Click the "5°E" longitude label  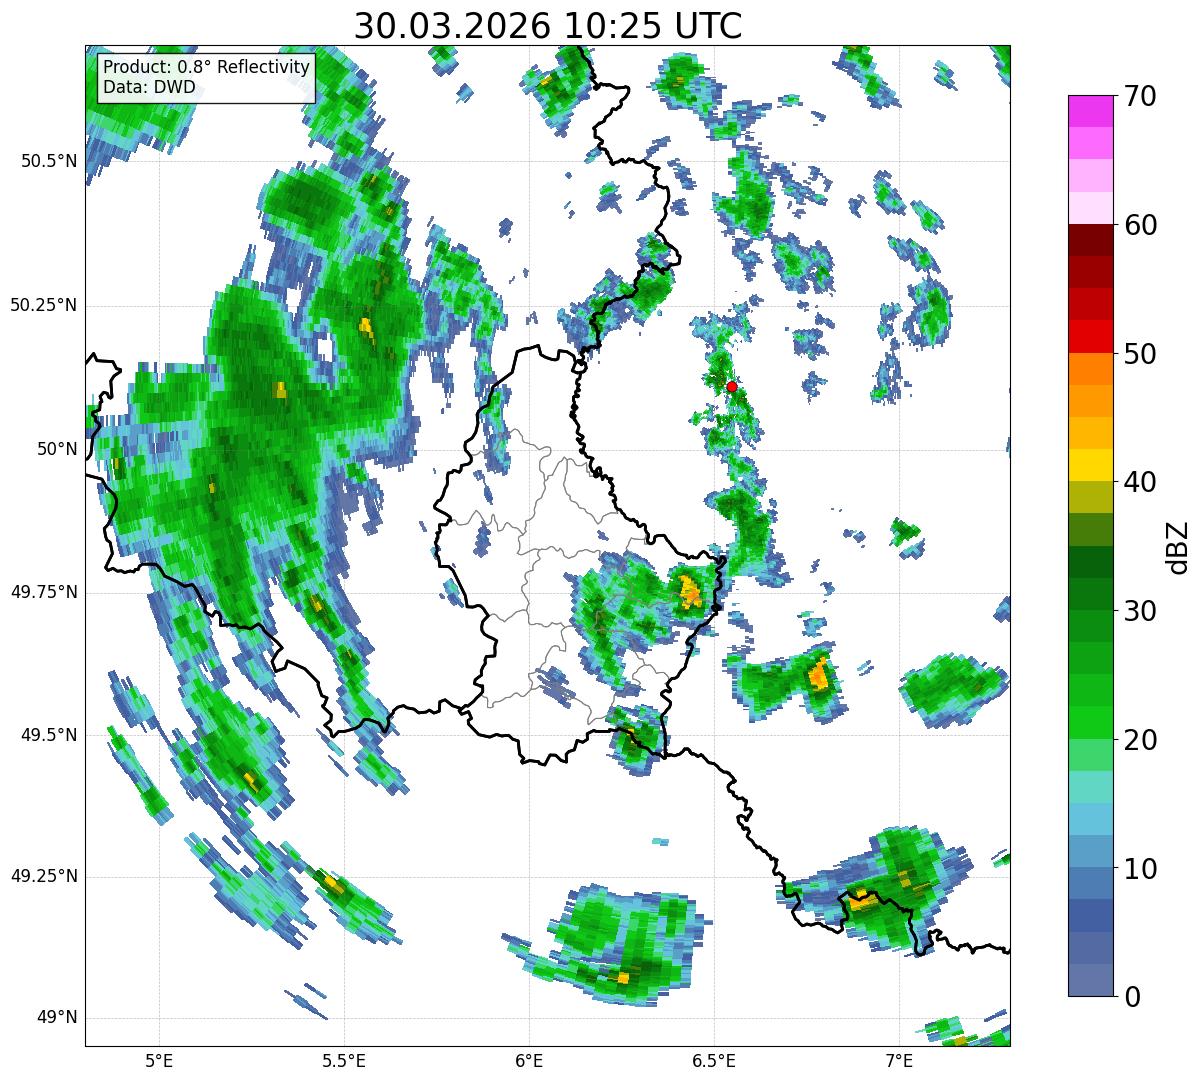tap(159, 1060)
